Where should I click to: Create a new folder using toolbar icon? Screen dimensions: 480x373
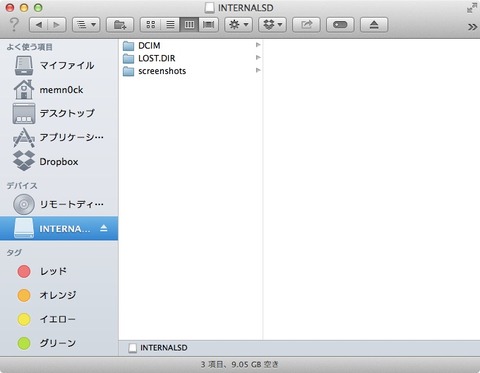point(120,25)
